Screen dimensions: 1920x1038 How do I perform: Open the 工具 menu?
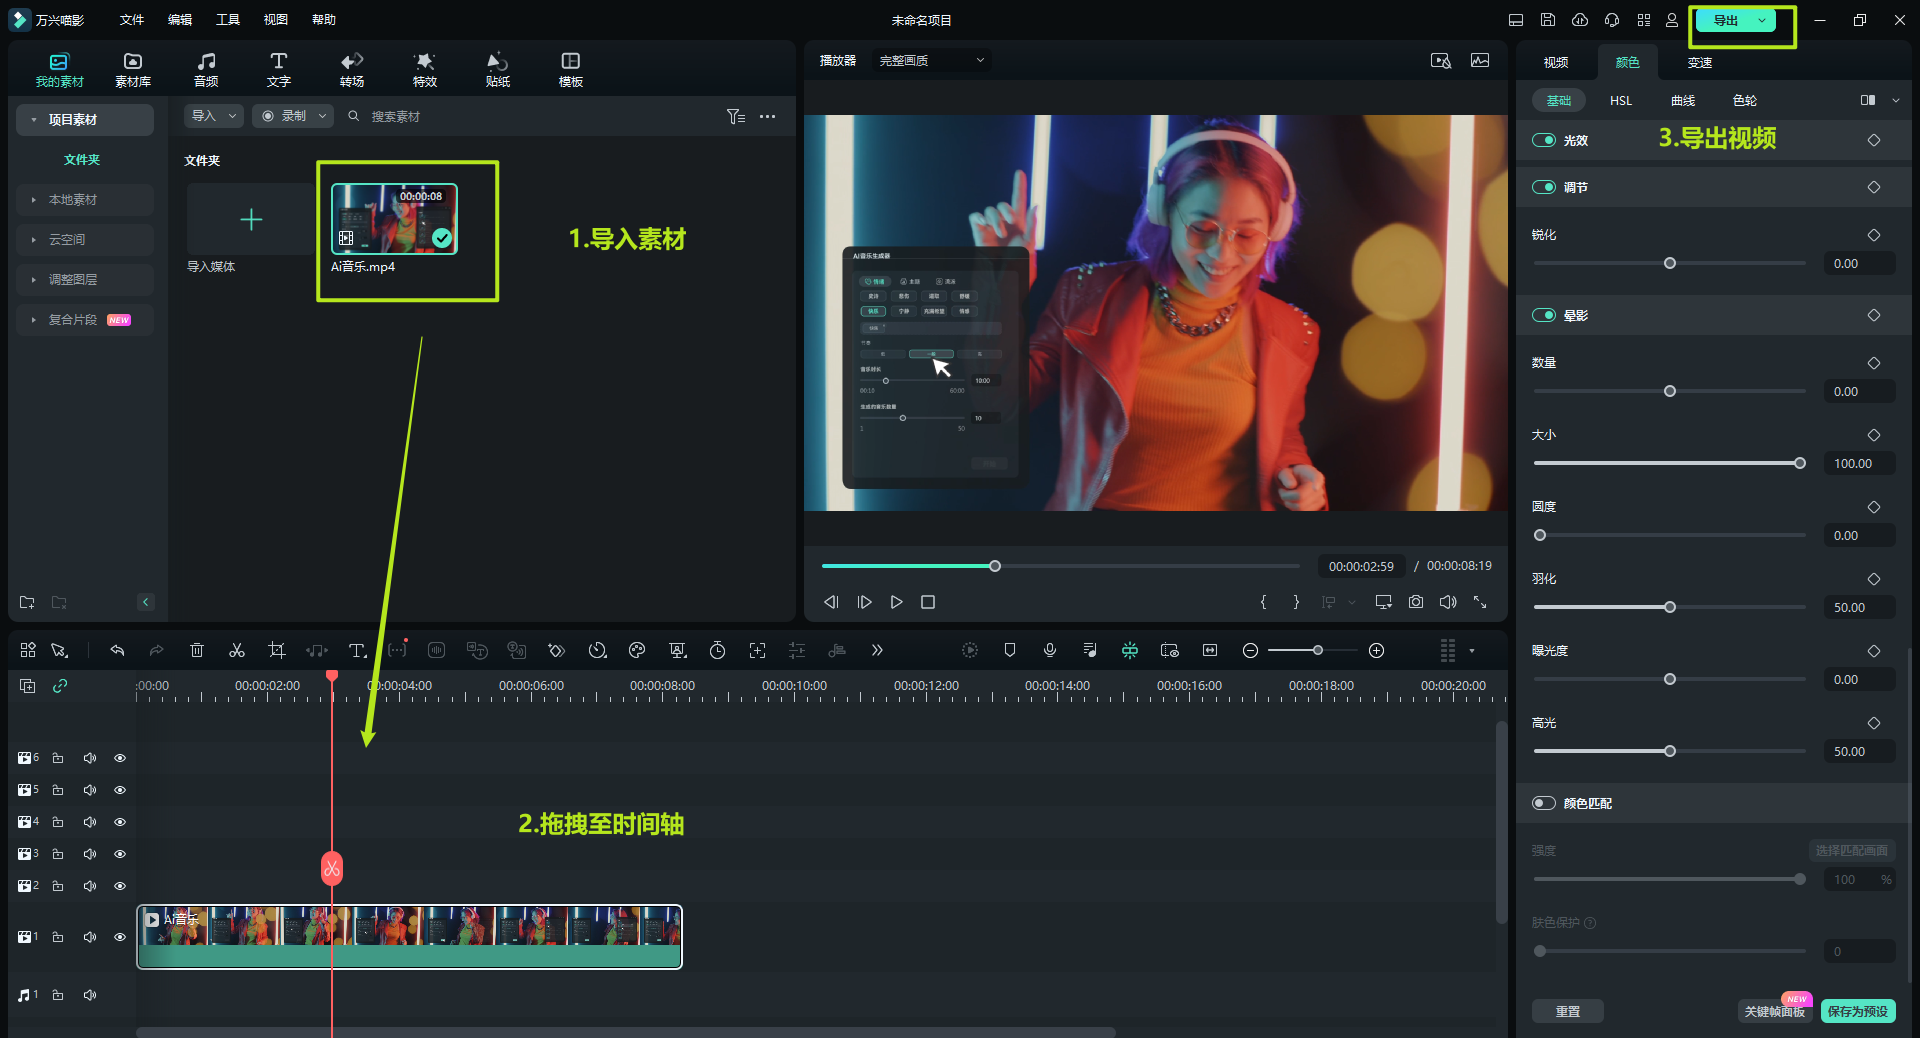[x=228, y=20]
